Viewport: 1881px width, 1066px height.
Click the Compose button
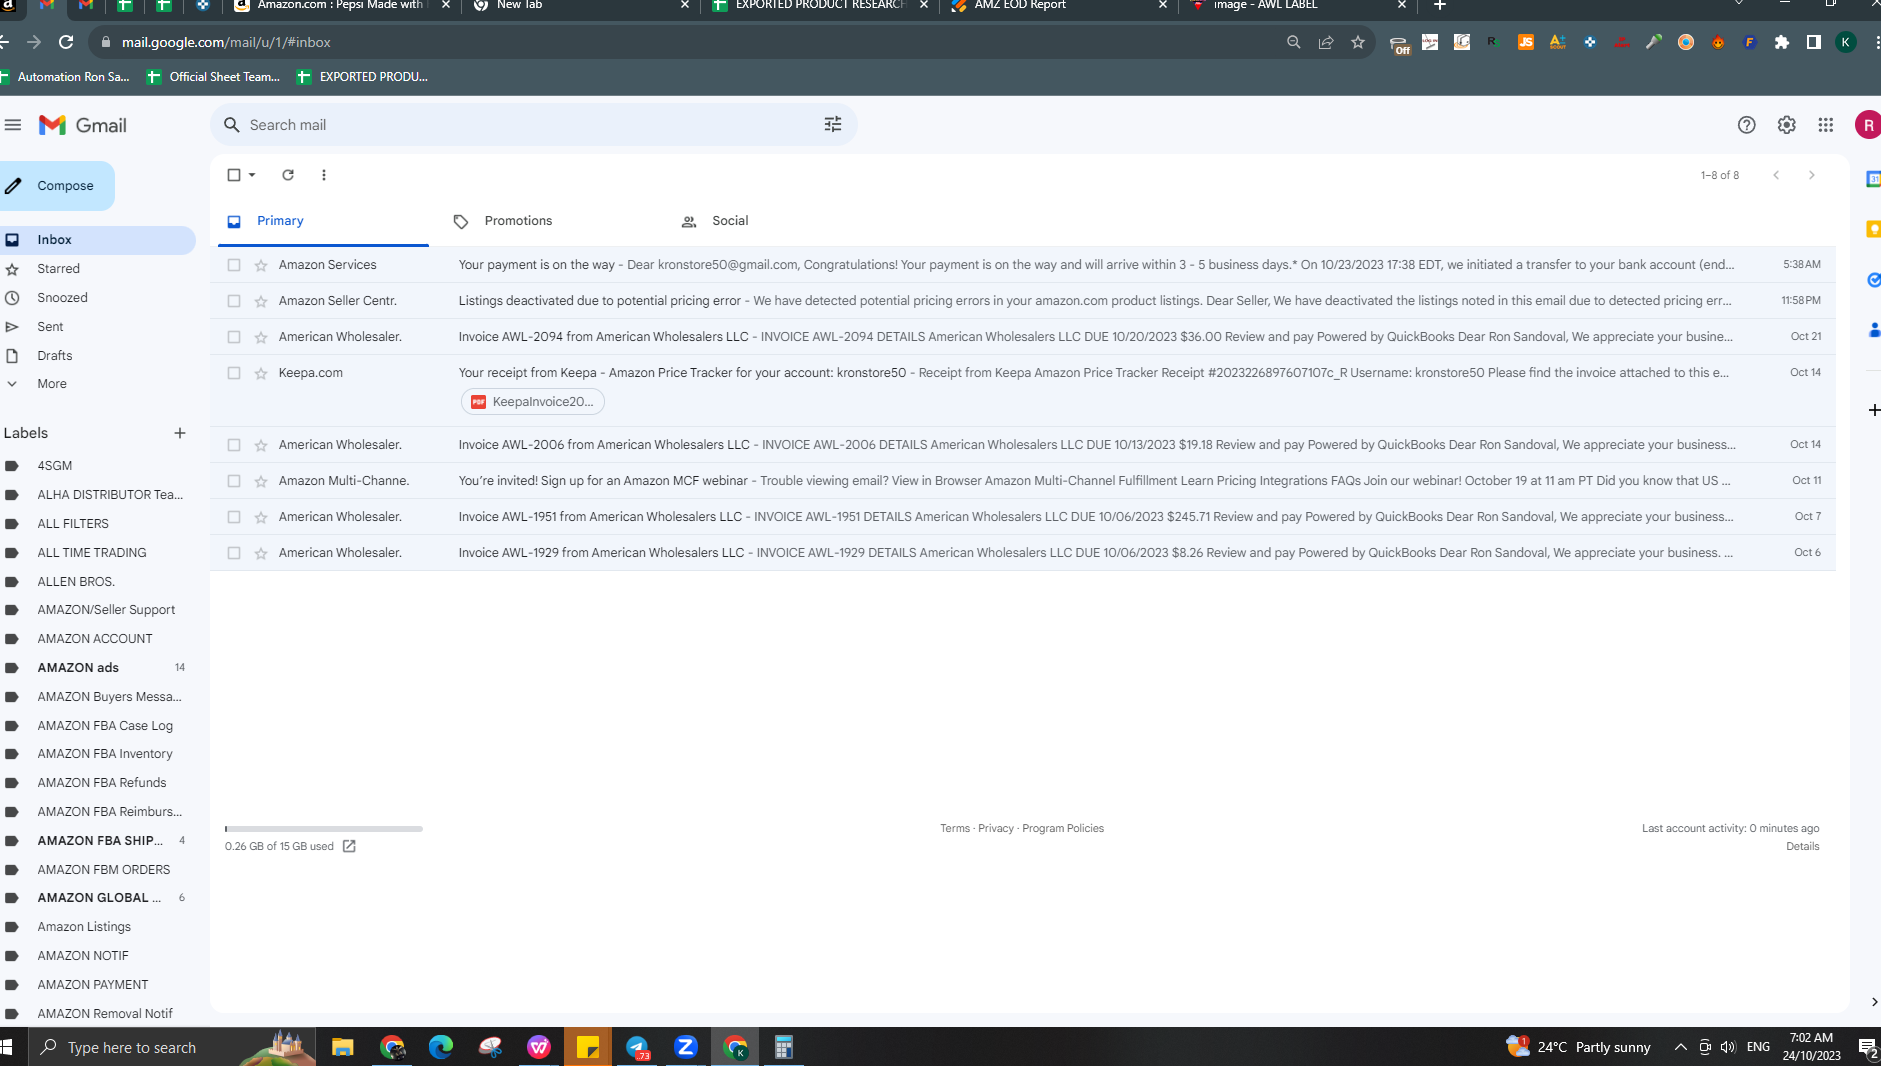(x=56, y=186)
